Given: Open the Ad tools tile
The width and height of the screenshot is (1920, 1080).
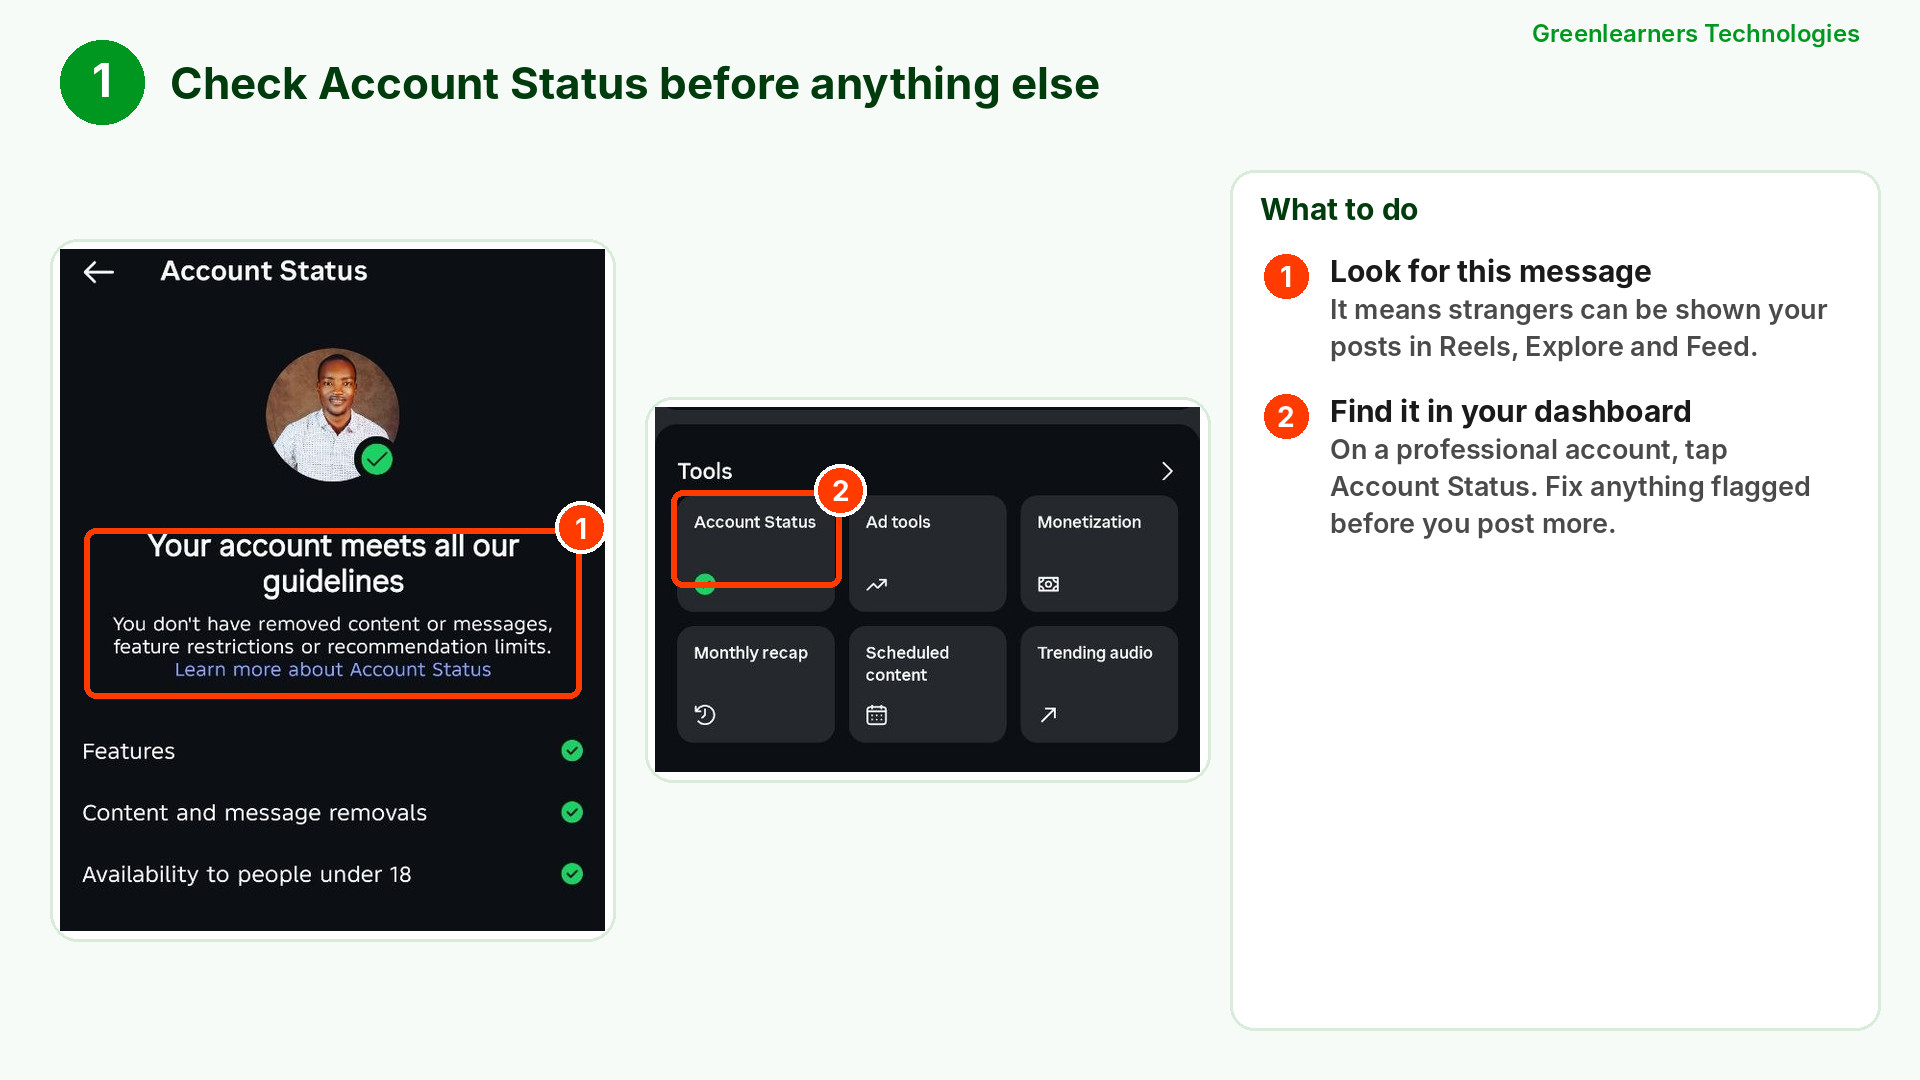Looking at the screenshot, I should (x=928, y=553).
